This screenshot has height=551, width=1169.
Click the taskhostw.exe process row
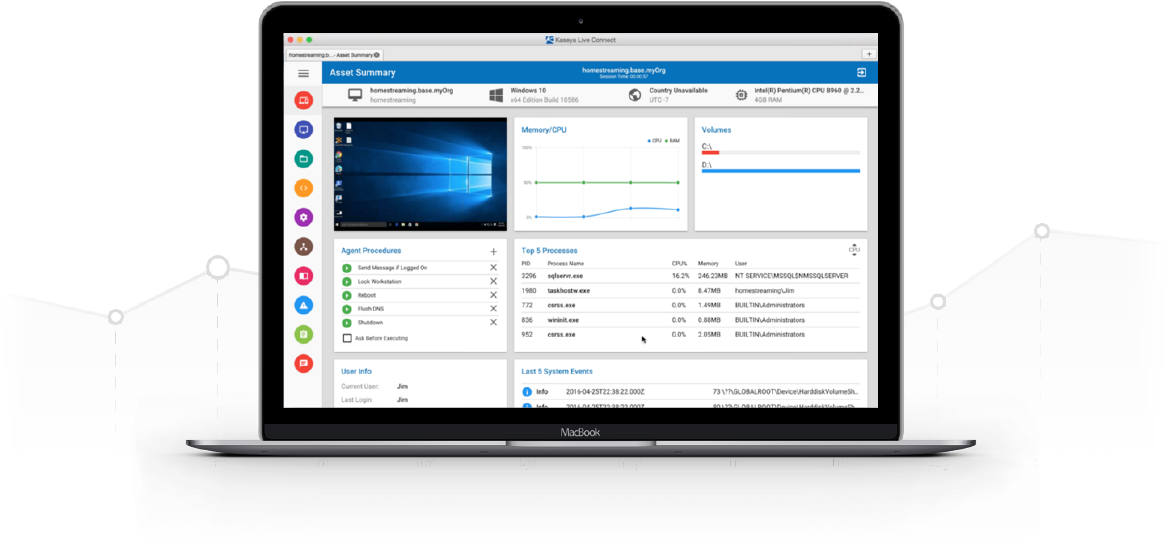690,291
